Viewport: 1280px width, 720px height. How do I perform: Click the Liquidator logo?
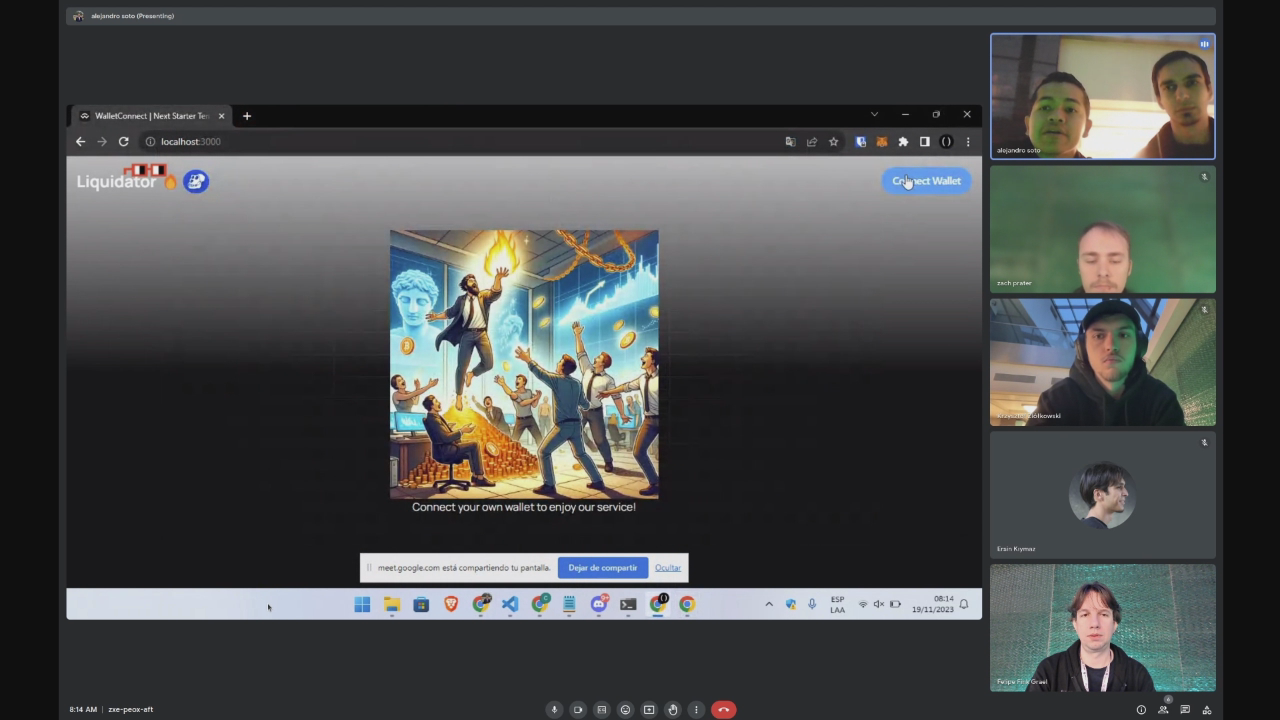126,179
